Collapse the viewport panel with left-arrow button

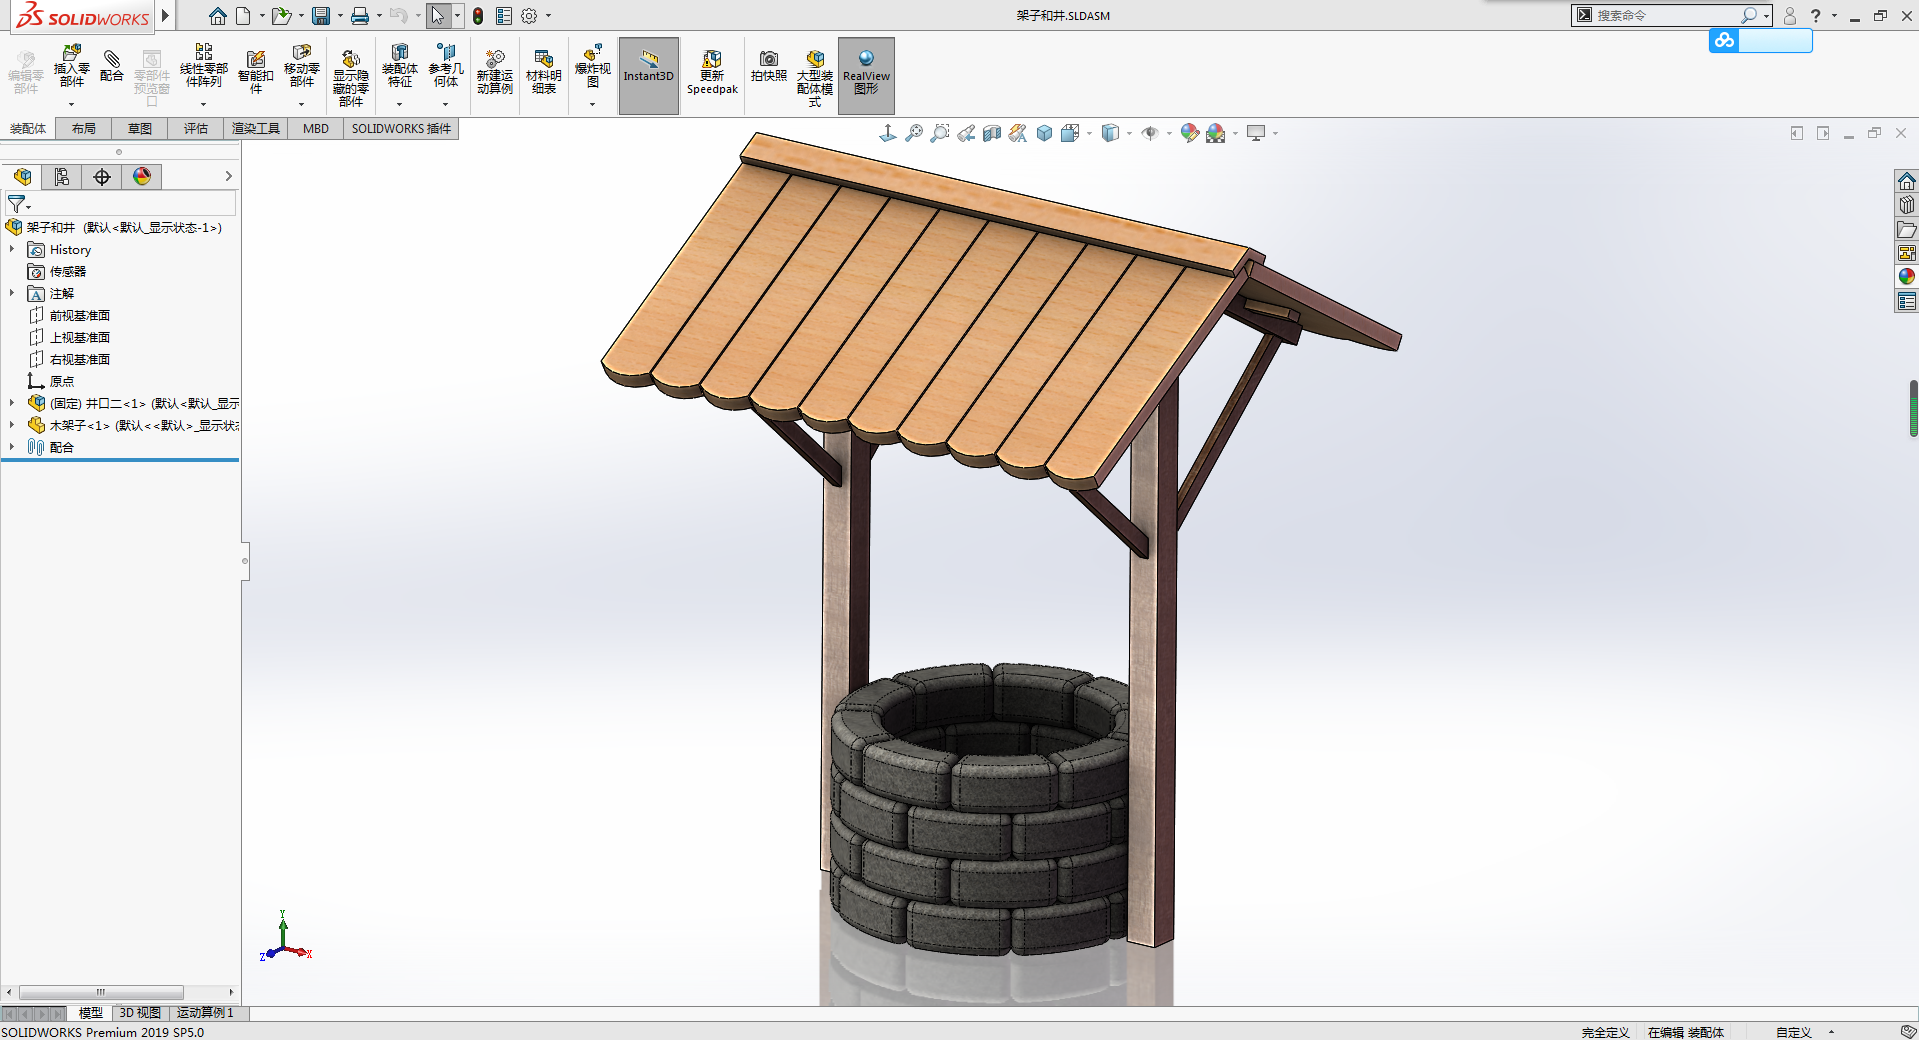[x=1797, y=133]
